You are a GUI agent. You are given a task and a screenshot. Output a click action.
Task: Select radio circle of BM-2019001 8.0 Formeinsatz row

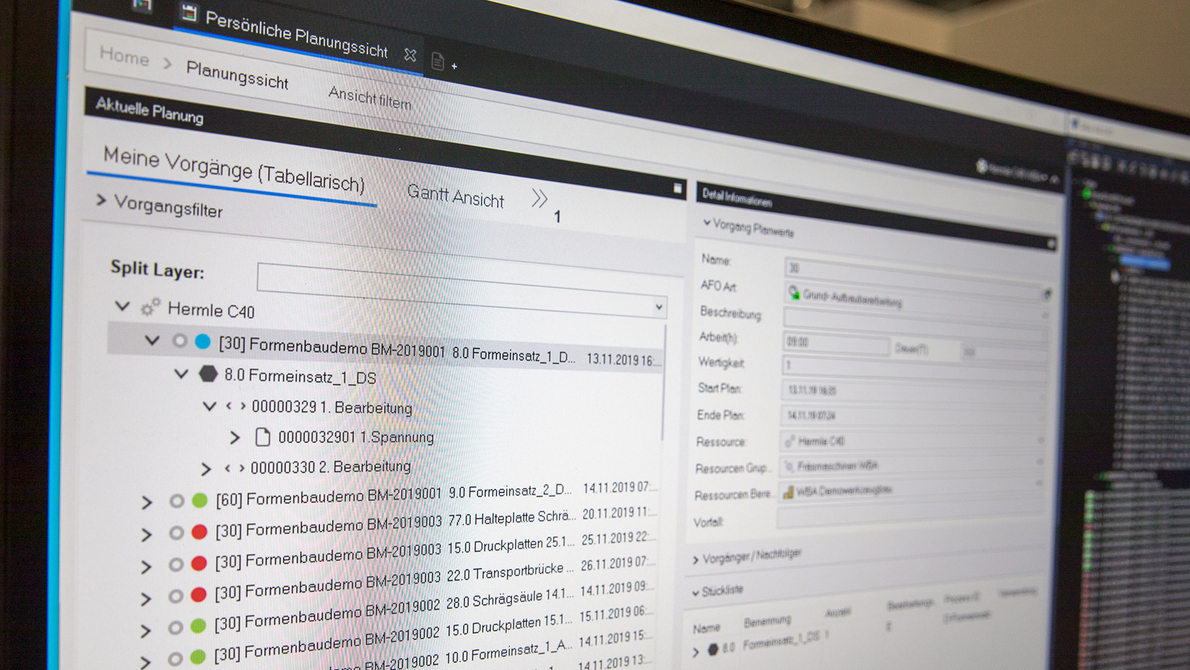pyautogui.click(x=180, y=341)
